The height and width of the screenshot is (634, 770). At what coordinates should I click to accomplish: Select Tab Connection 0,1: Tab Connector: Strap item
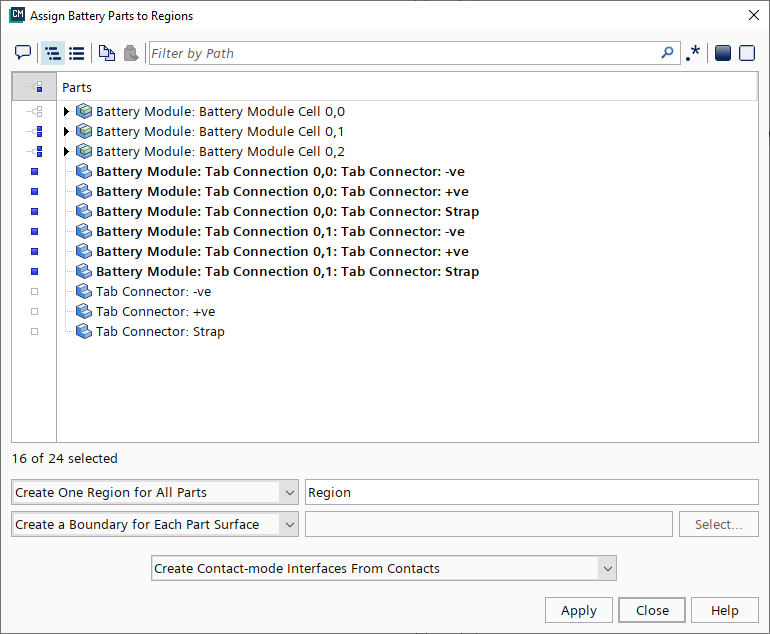click(287, 272)
